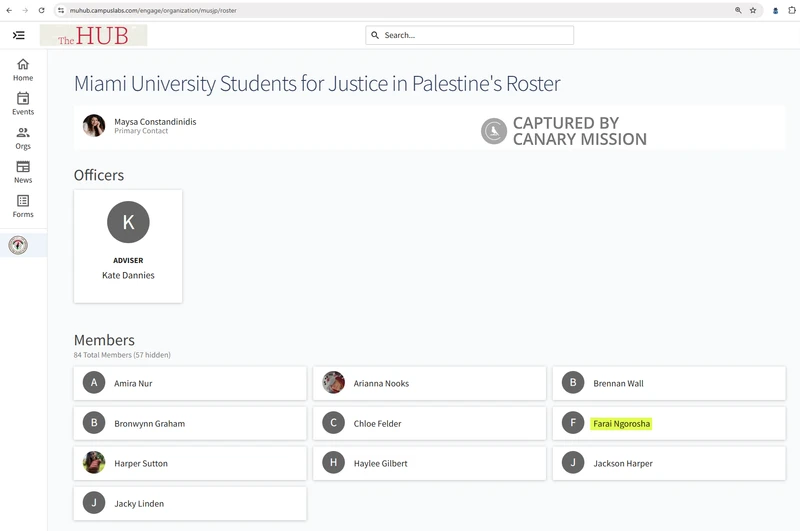Open member Amira Nur
The image size is (800, 531).
[x=133, y=383]
